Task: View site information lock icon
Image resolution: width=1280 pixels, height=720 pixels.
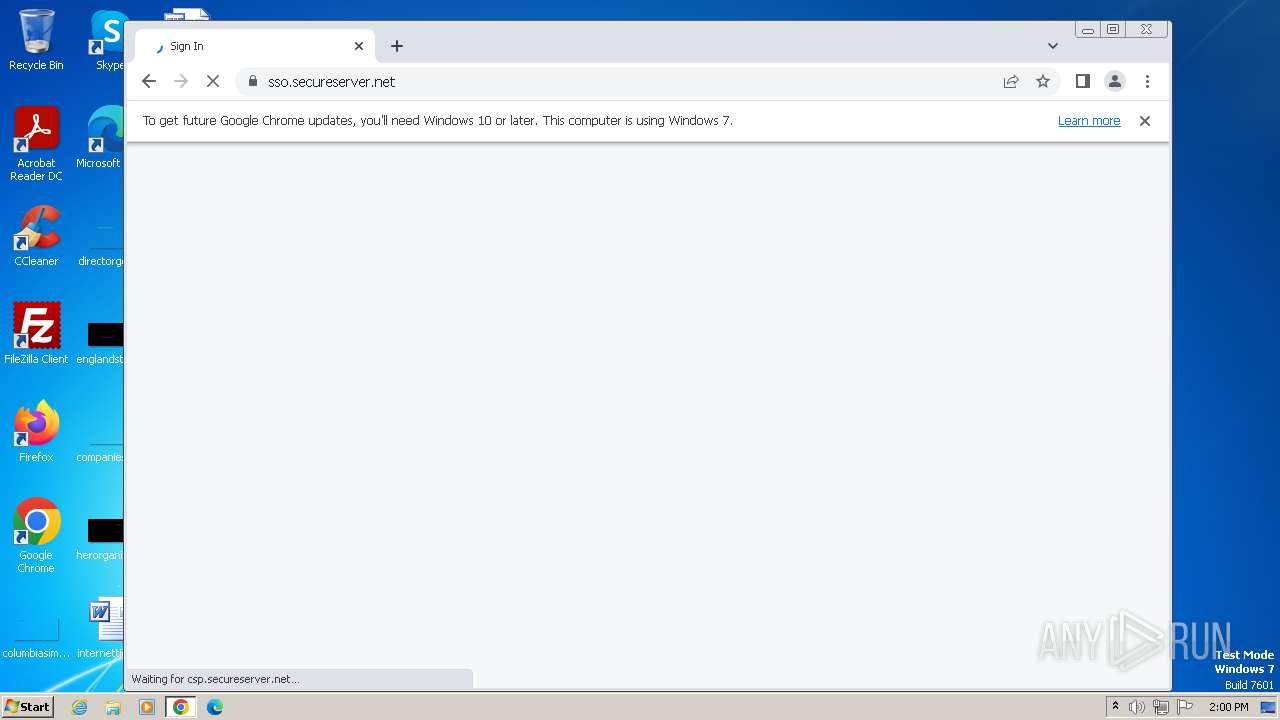Action: click(x=252, y=82)
